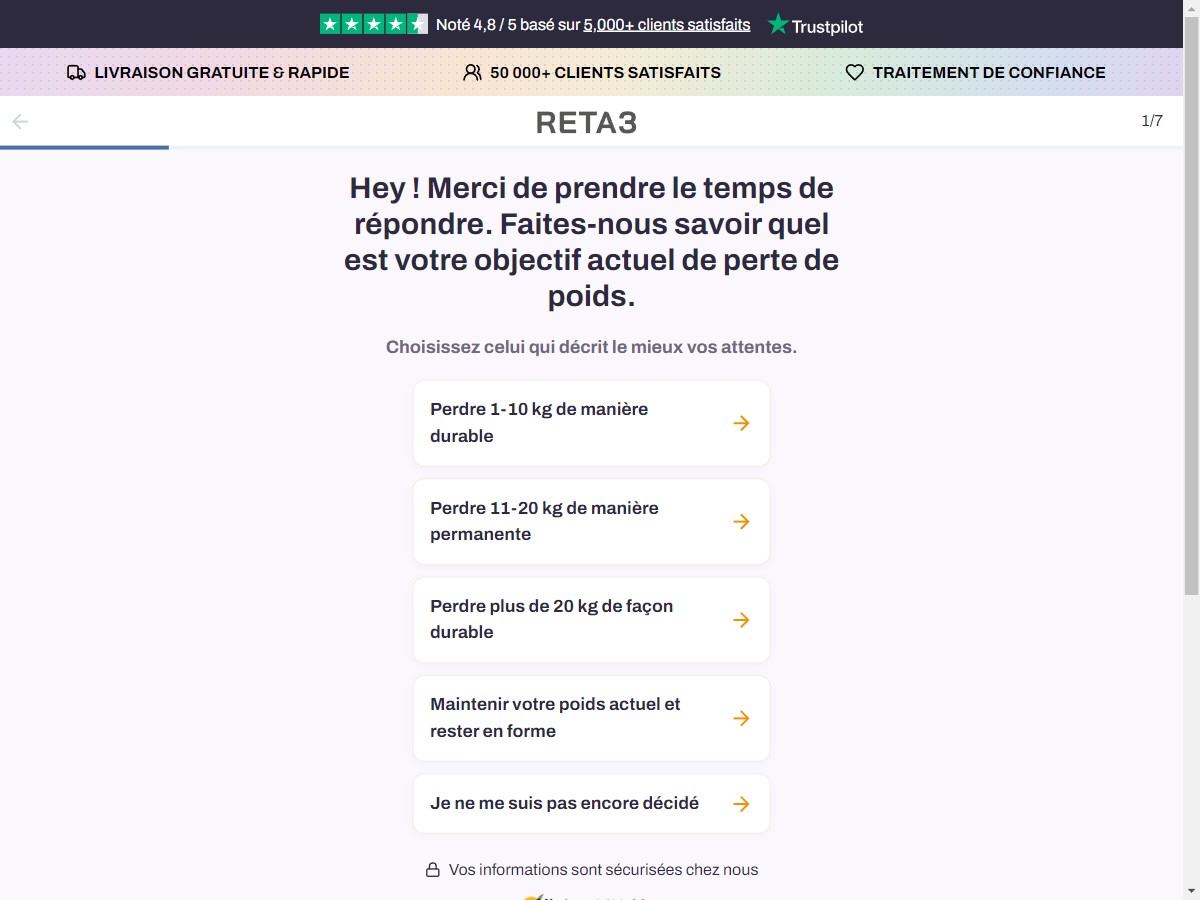Screen dimensions: 1200x900
Task: Click the green star rating badge
Action: click(x=374, y=24)
